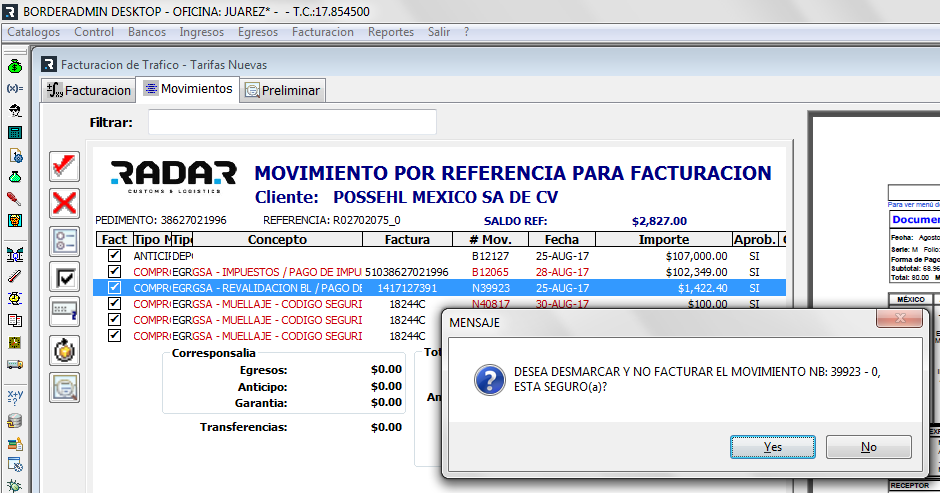Open the Control menu
This screenshot has width=940, height=493.
pyautogui.click(x=94, y=32)
